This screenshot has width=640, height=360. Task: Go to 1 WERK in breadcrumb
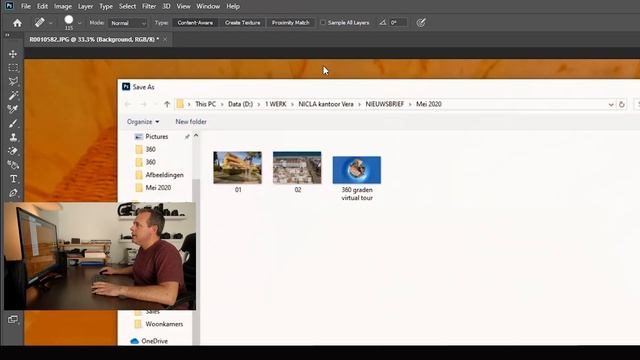(276, 104)
